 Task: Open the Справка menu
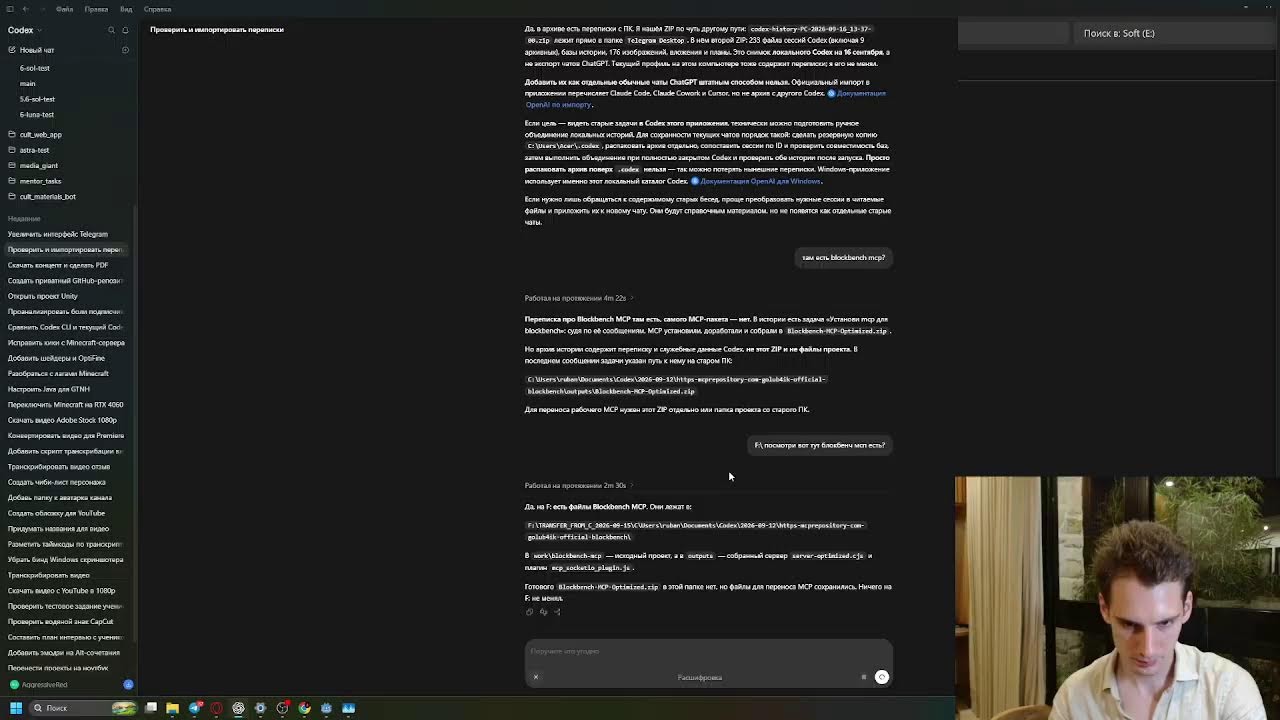tap(157, 9)
